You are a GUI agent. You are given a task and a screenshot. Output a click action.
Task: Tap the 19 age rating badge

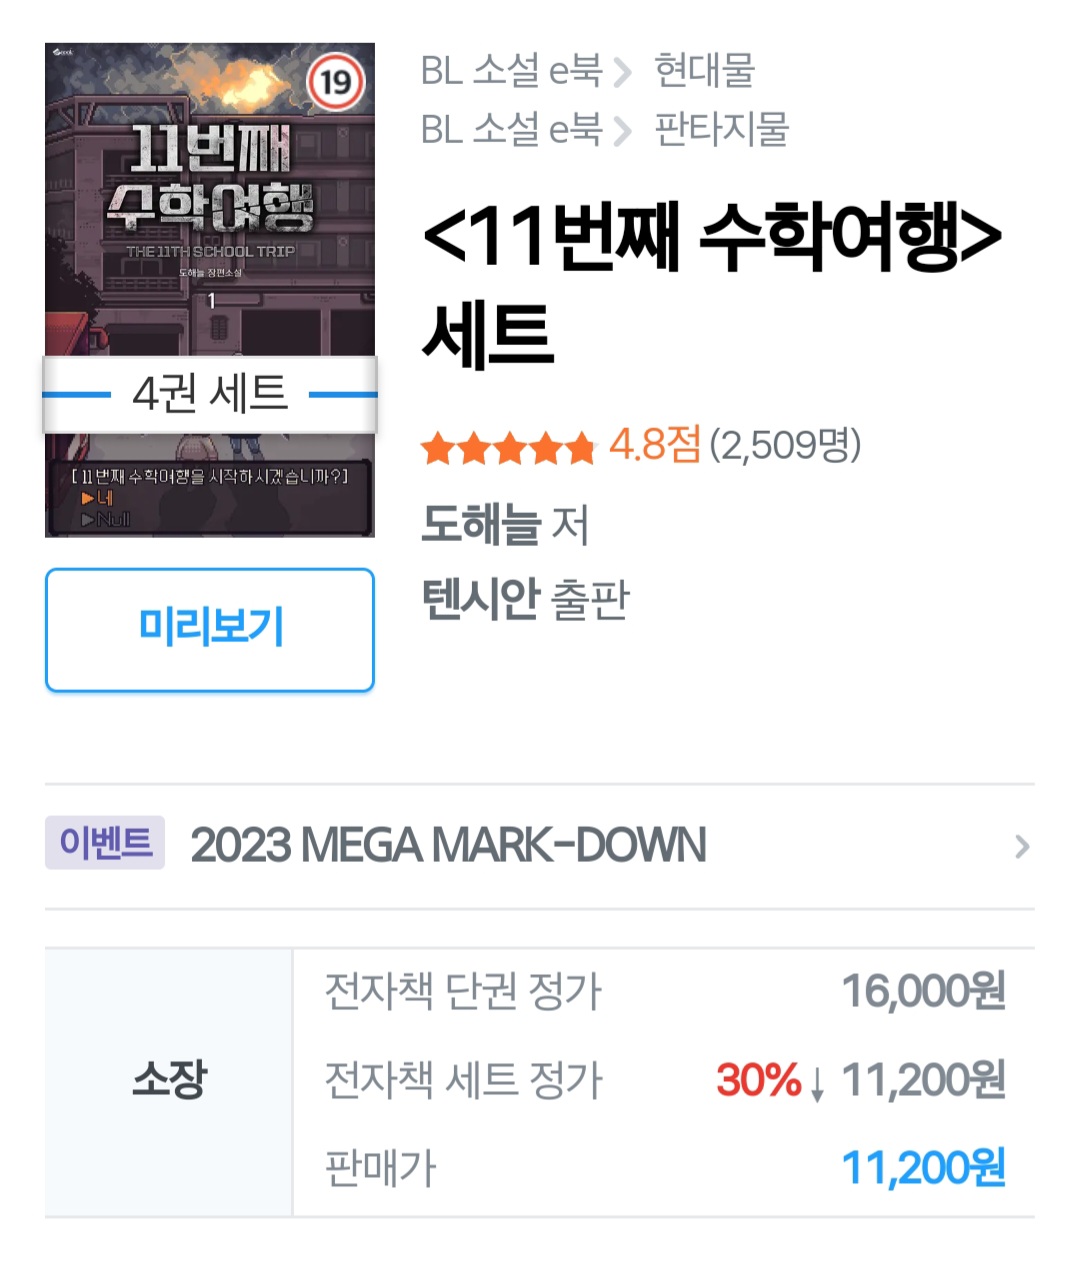[336, 81]
